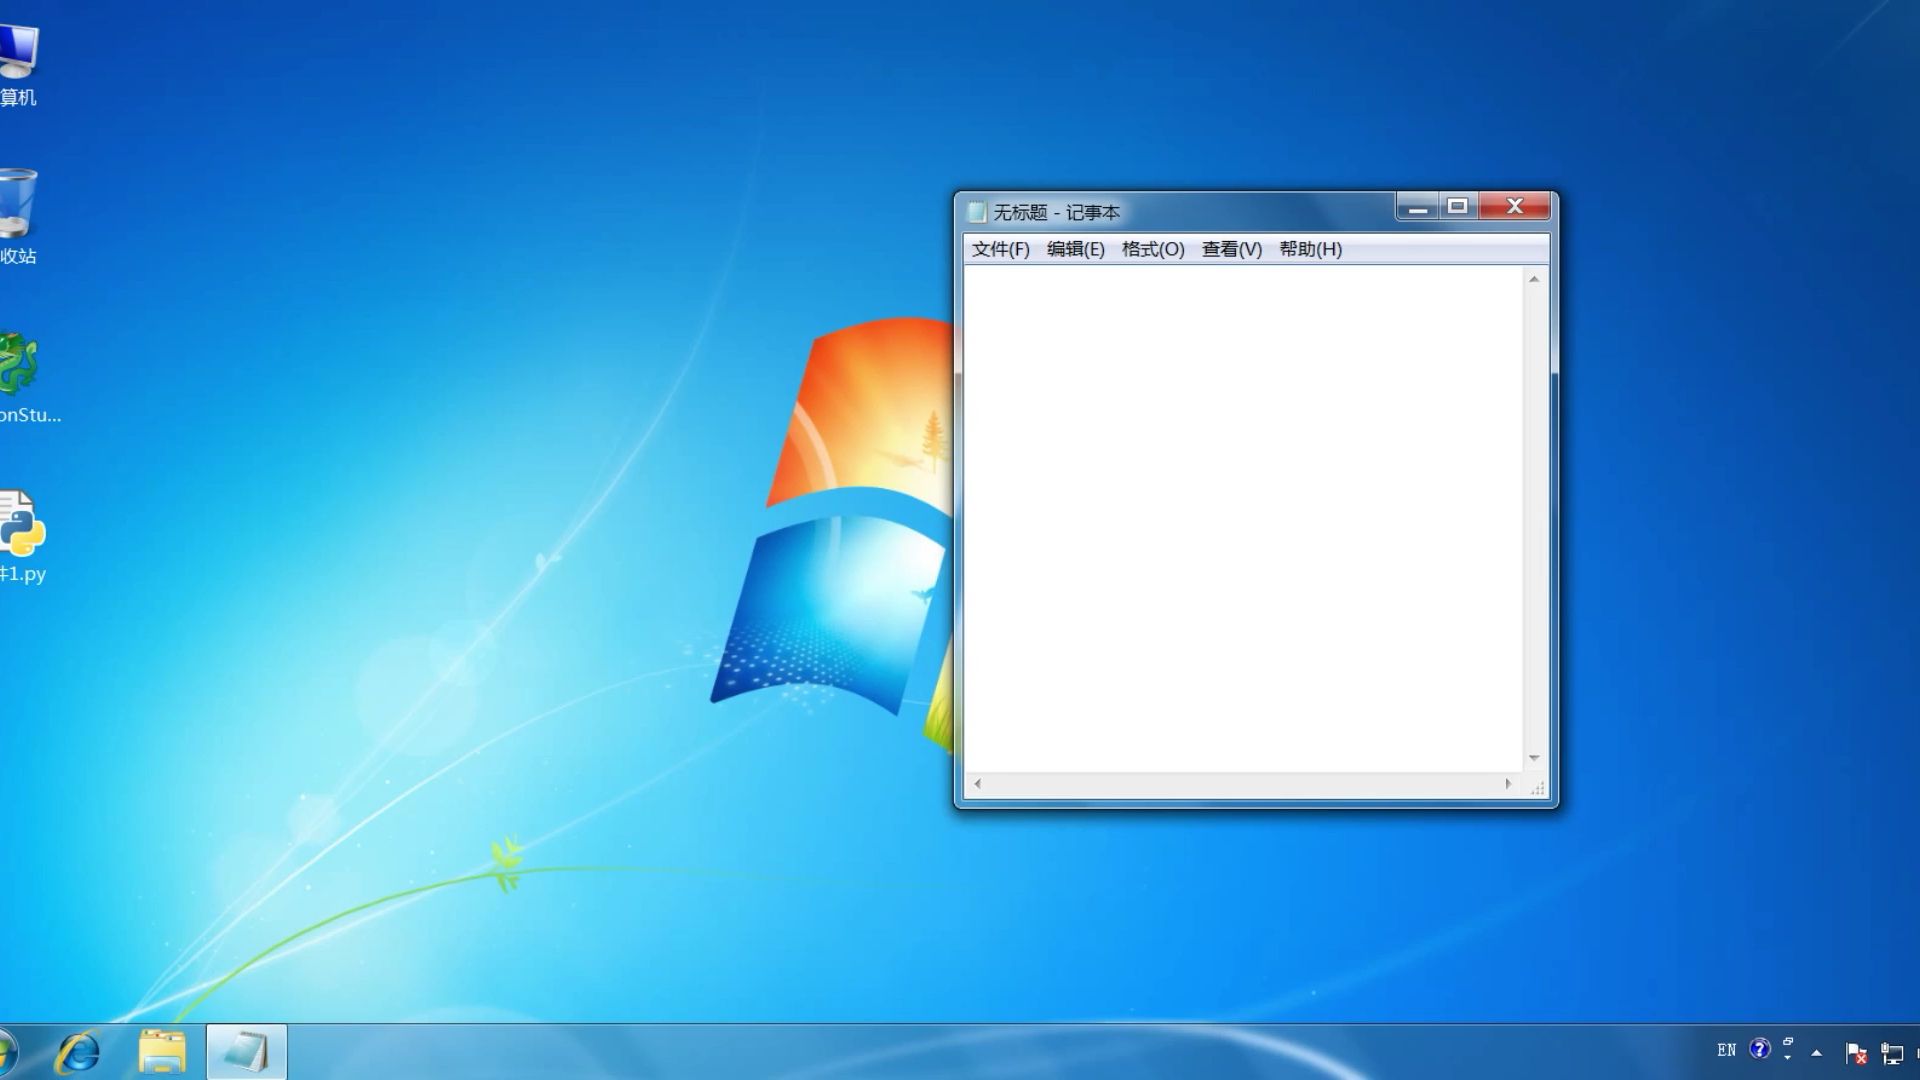Open Internet Explorer from the taskbar
1920x1080 pixels.
click(79, 1052)
